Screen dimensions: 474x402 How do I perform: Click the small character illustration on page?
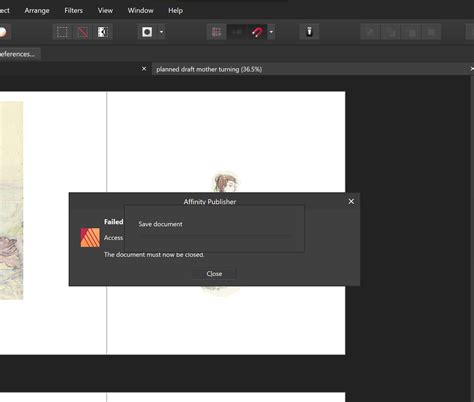(226, 182)
